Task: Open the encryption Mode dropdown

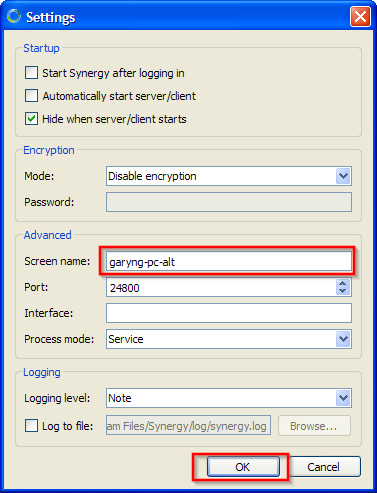Action: click(x=229, y=176)
